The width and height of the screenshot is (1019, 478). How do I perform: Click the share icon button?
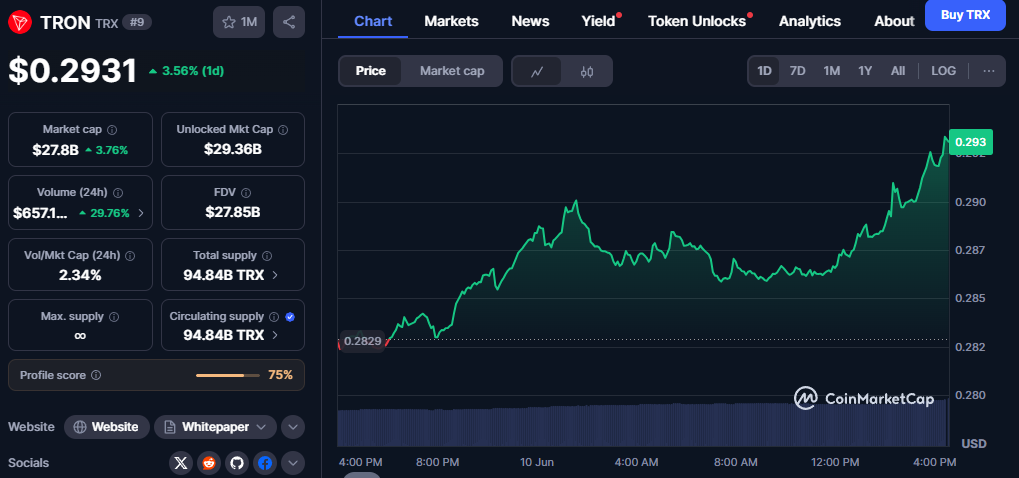[289, 22]
